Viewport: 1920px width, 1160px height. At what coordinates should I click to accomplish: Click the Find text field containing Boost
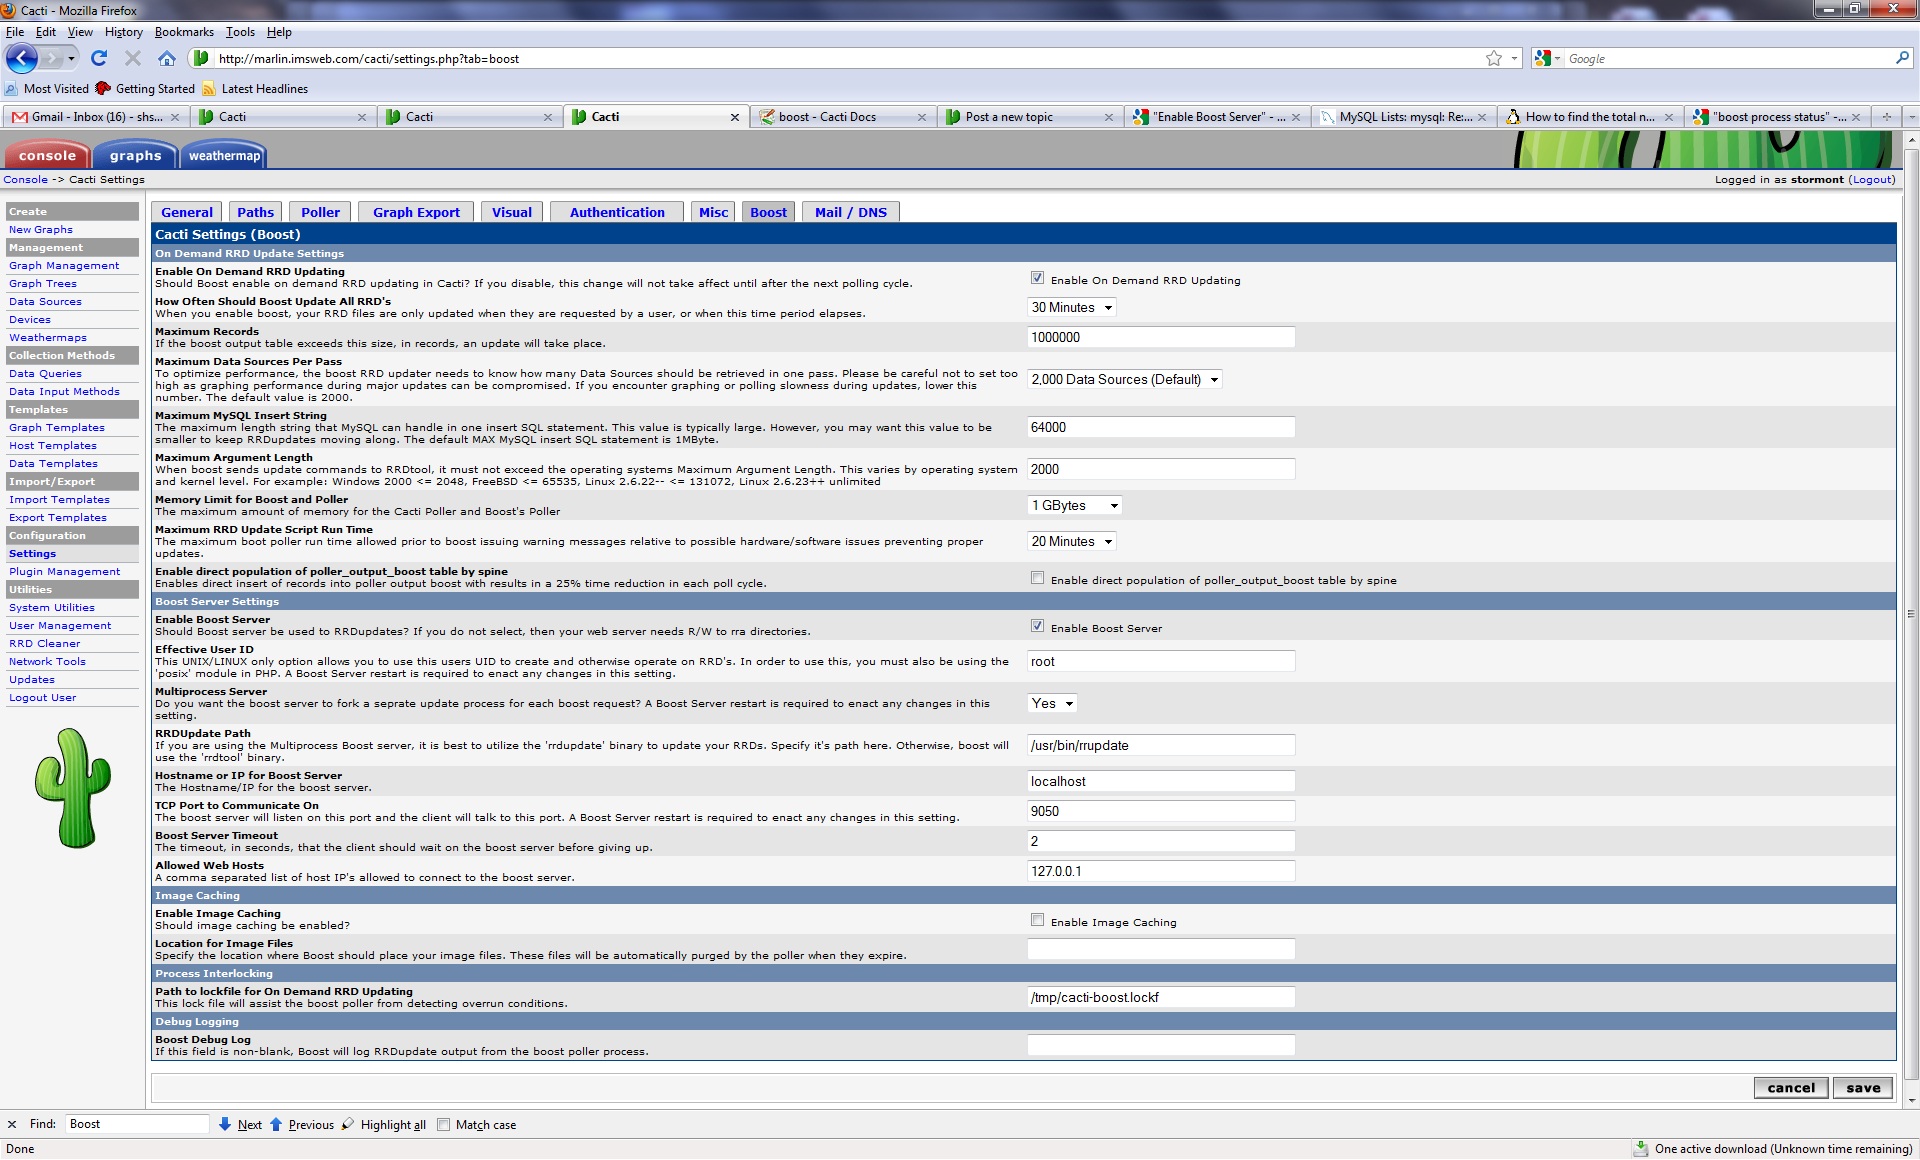click(137, 1124)
